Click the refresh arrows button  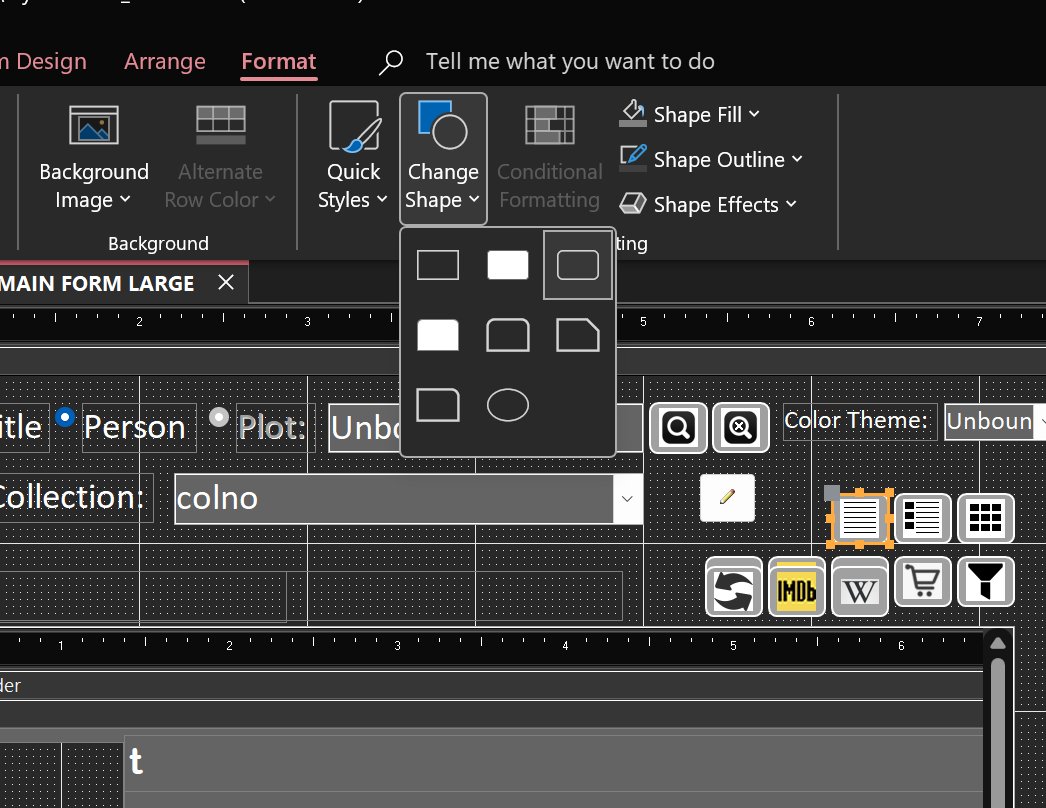point(734,588)
